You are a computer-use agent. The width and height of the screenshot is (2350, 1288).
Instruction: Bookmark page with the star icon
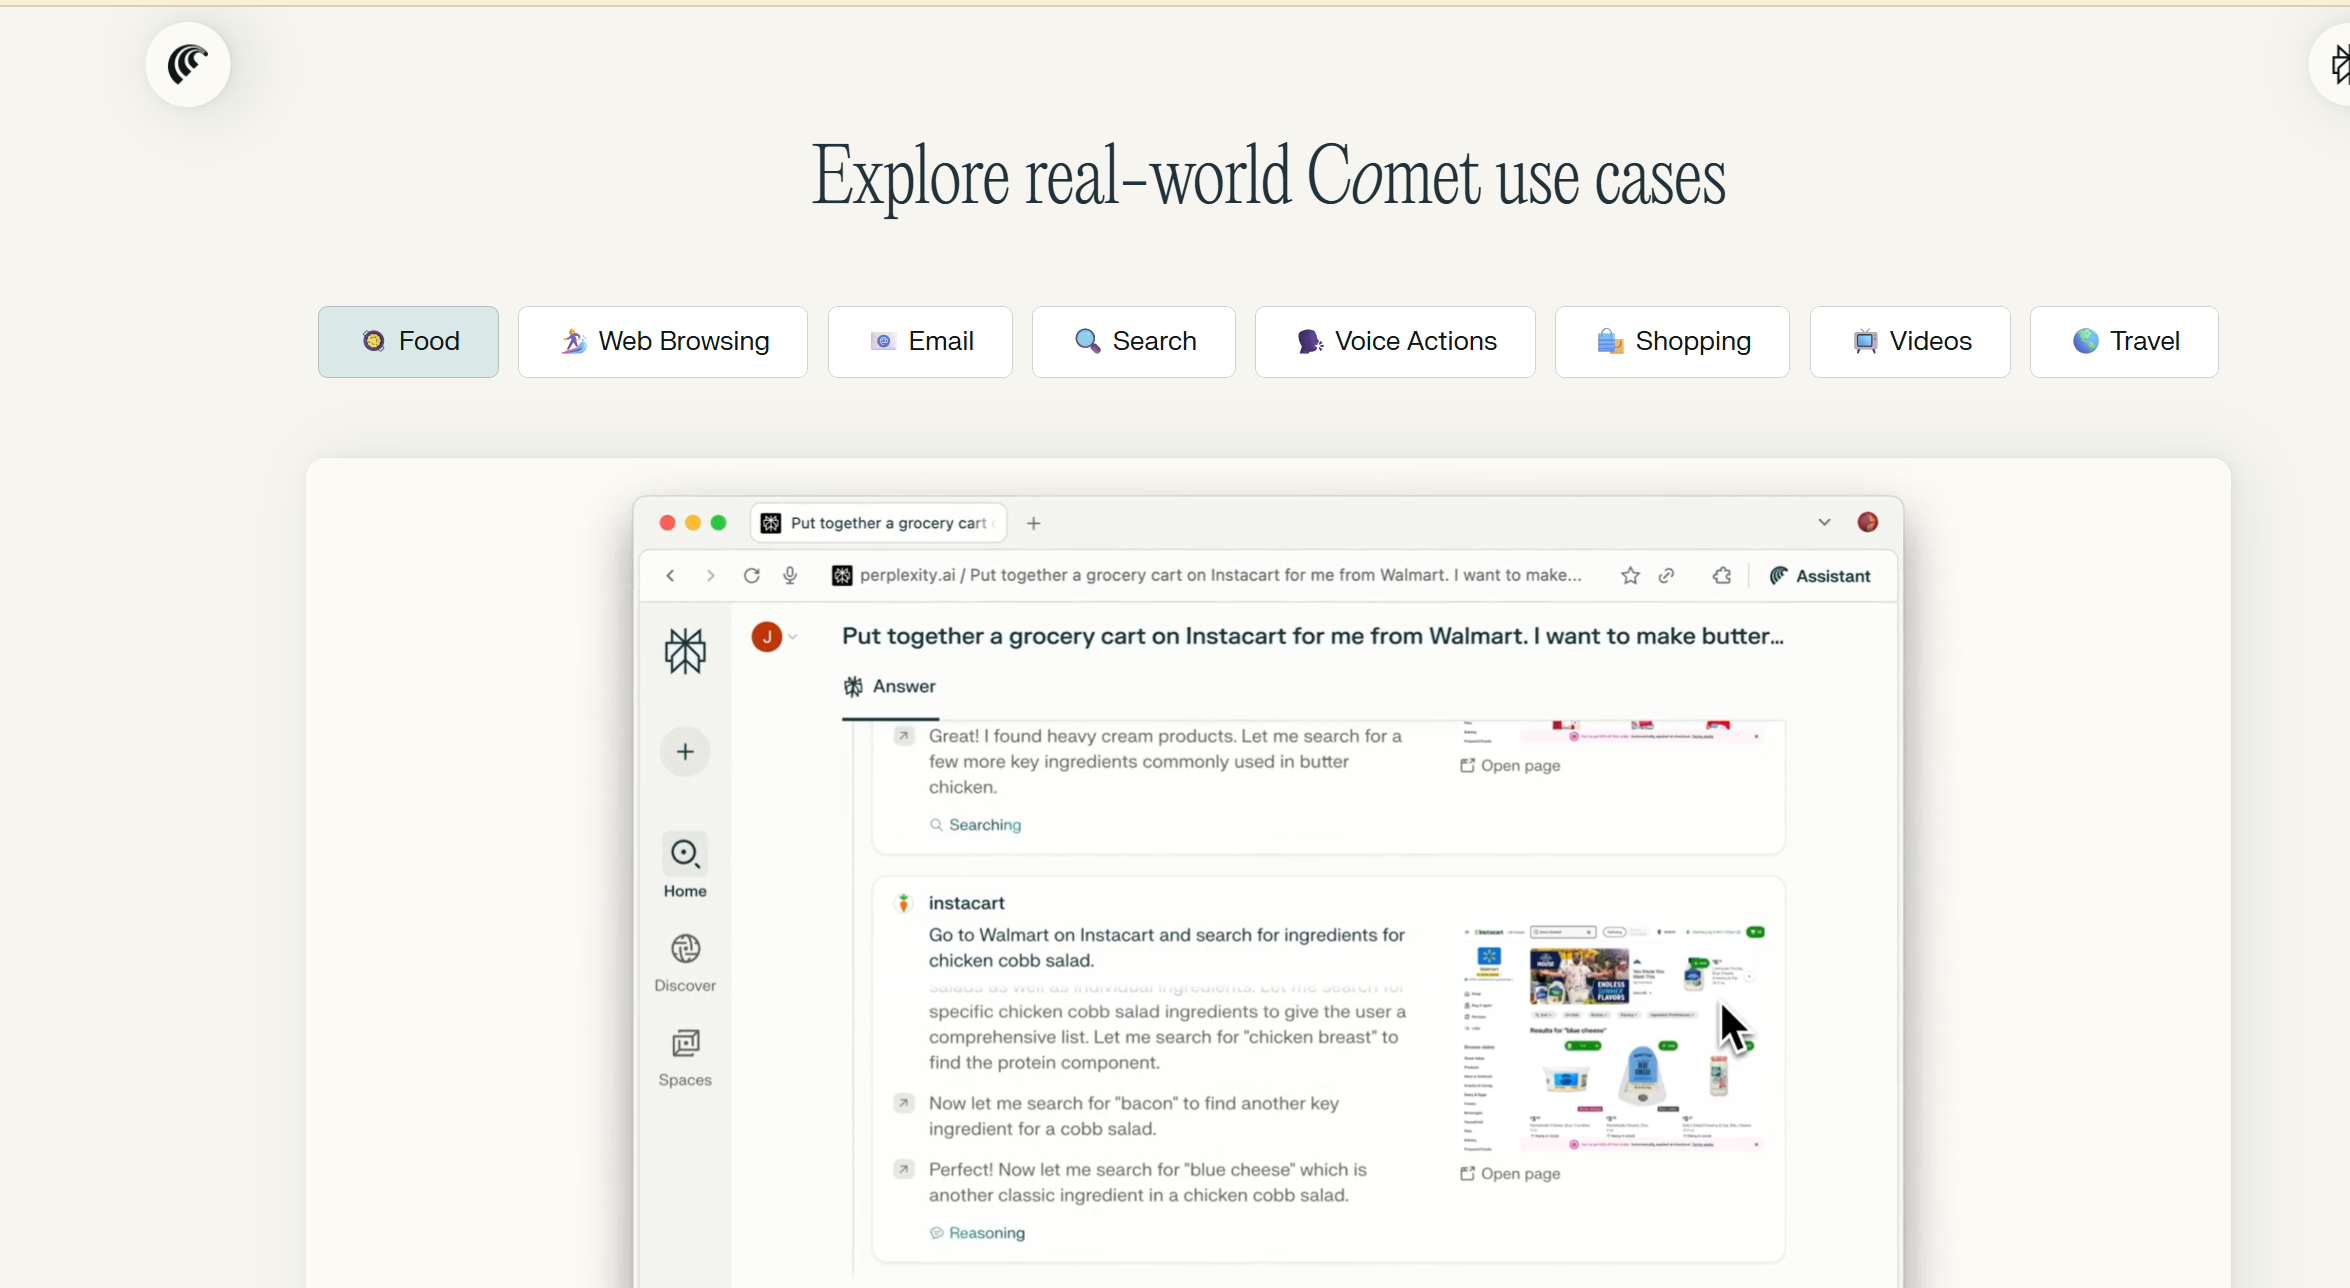1630,576
